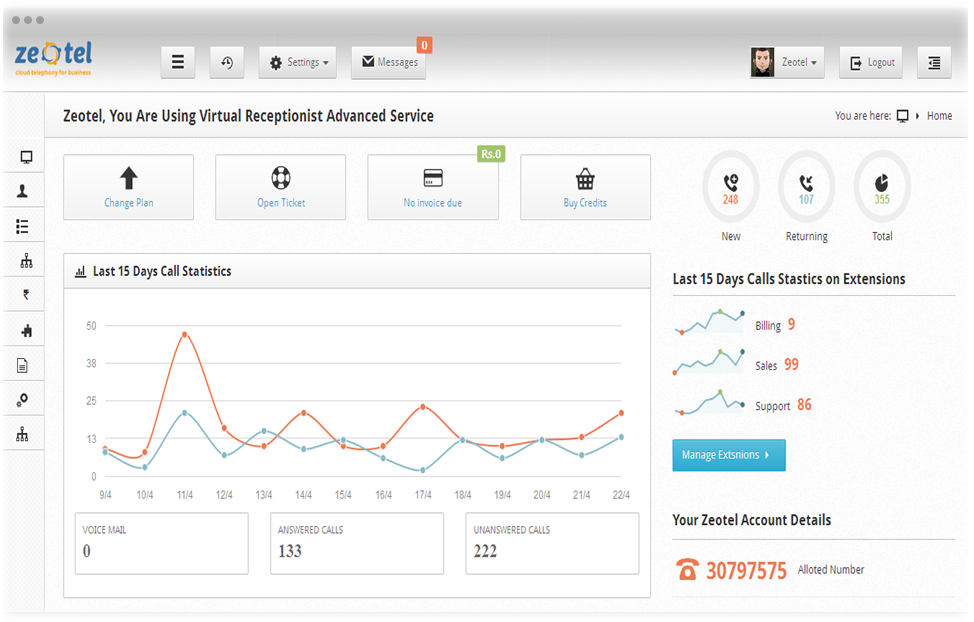Click the blue line's lowest point at 17/4
The height and width of the screenshot is (622, 974).
tap(423, 470)
